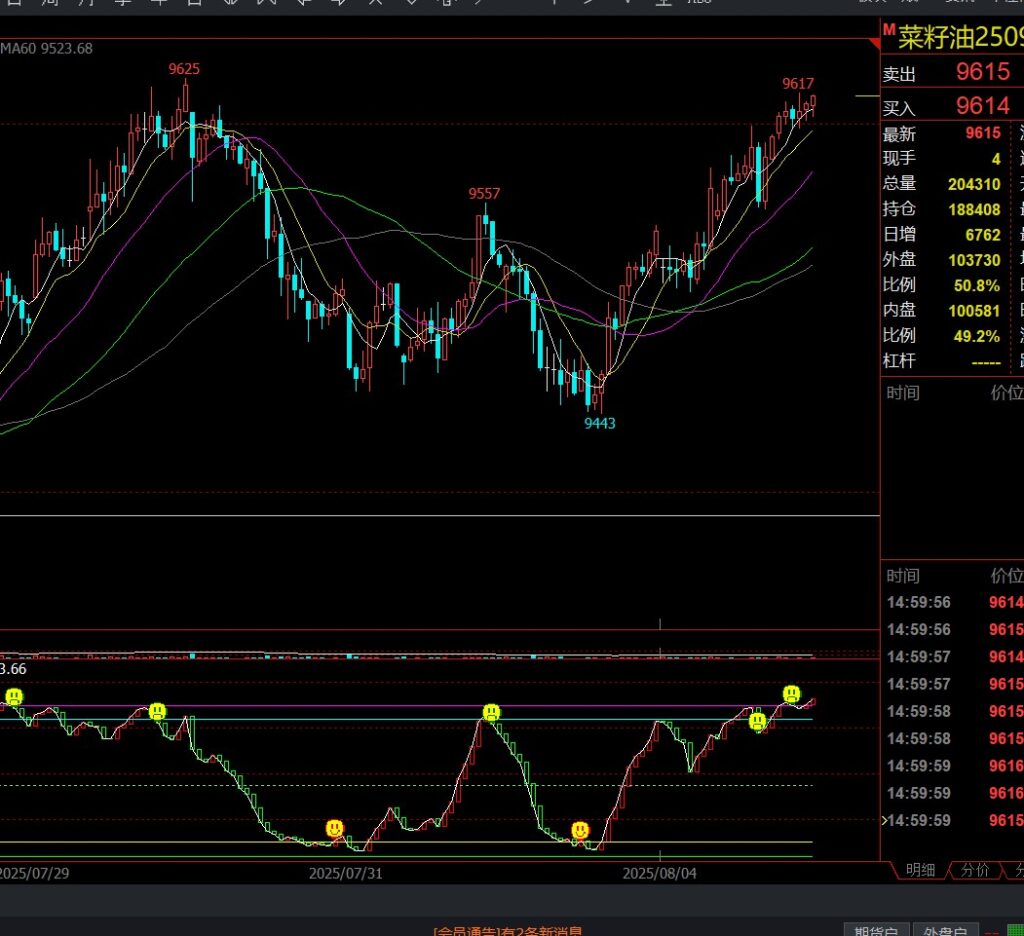Select the last 14:59:59 row marked with arrow
The height and width of the screenshot is (936, 1024).
point(953,820)
